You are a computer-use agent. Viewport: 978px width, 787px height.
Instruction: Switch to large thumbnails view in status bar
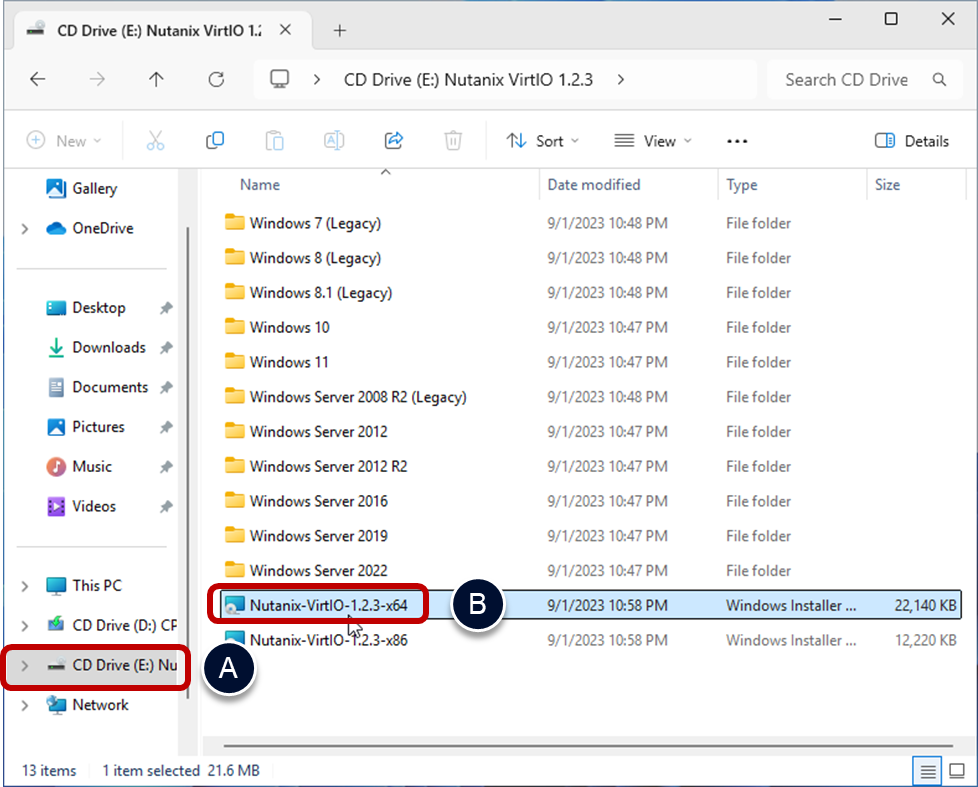[956, 771]
